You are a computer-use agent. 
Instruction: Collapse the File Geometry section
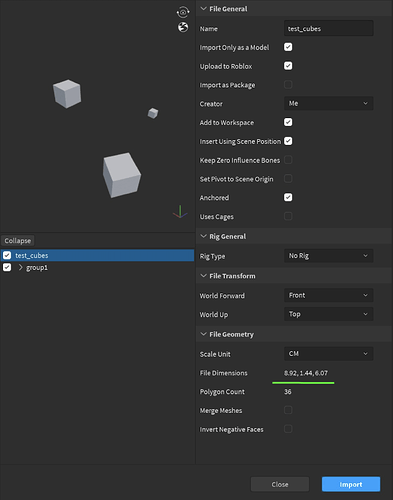[203, 334]
